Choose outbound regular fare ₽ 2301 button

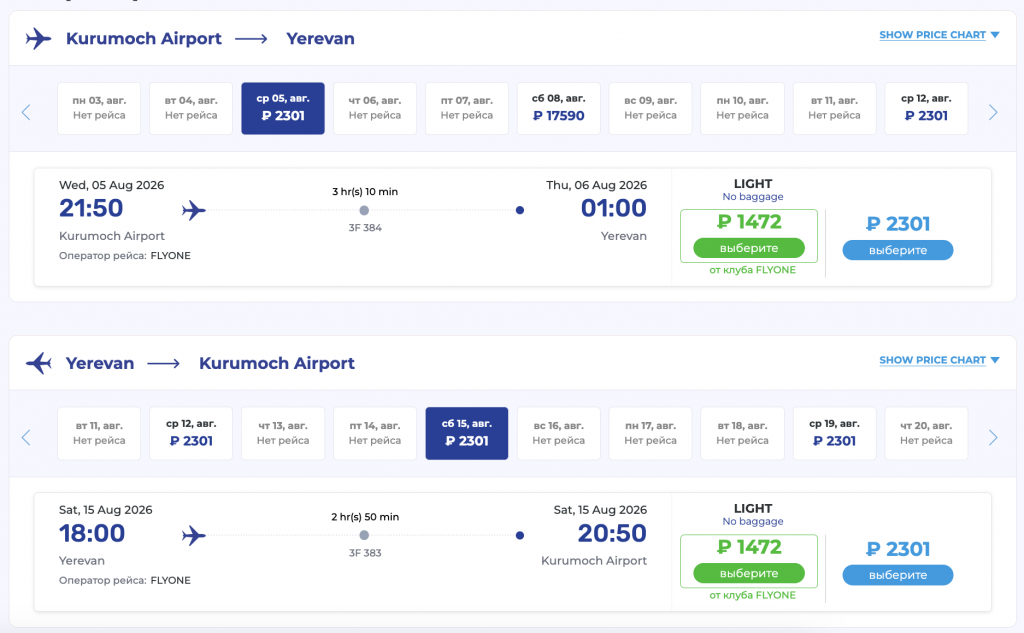897,250
